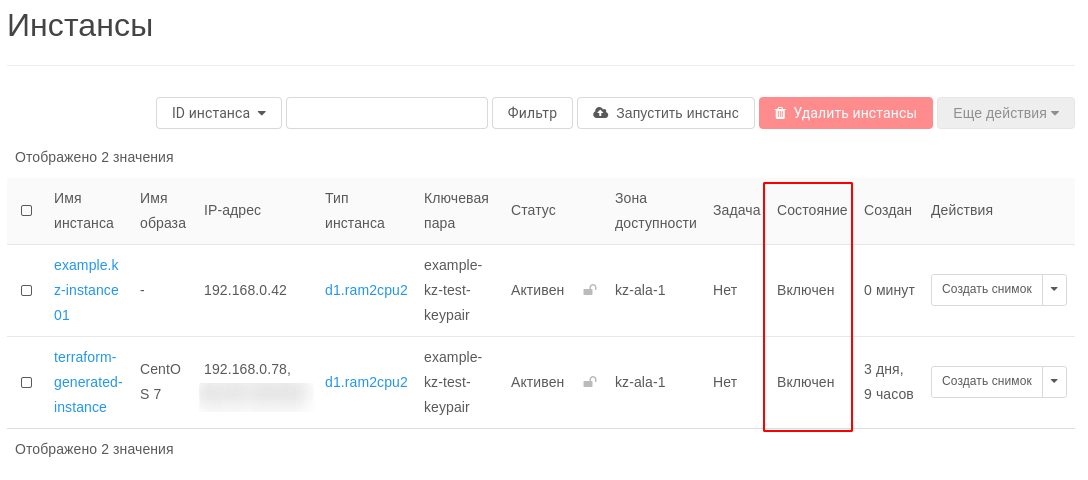Click Включен state in example.kz-instance01 row
This screenshot has height=480, width=1088.
pyautogui.click(x=806, y=290)
